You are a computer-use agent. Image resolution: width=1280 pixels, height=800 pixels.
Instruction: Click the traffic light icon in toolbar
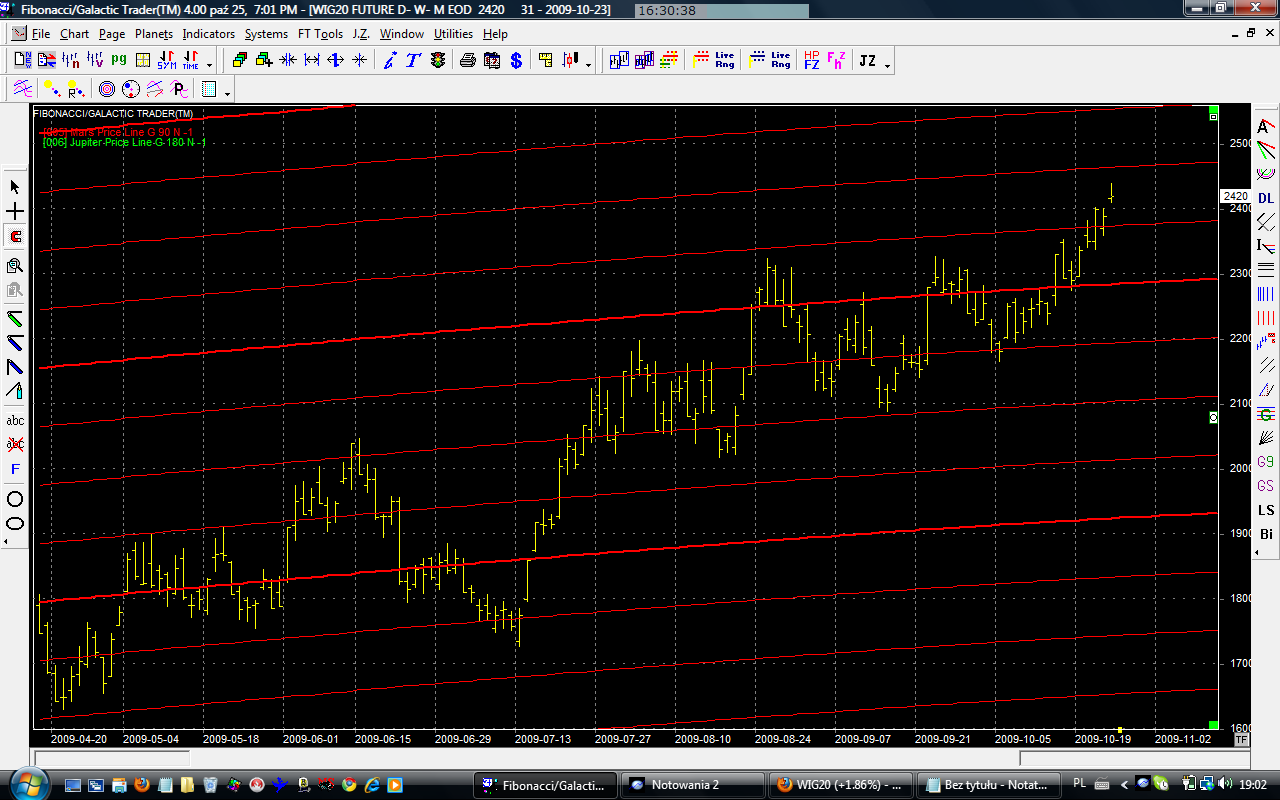(x=438, y=61)
